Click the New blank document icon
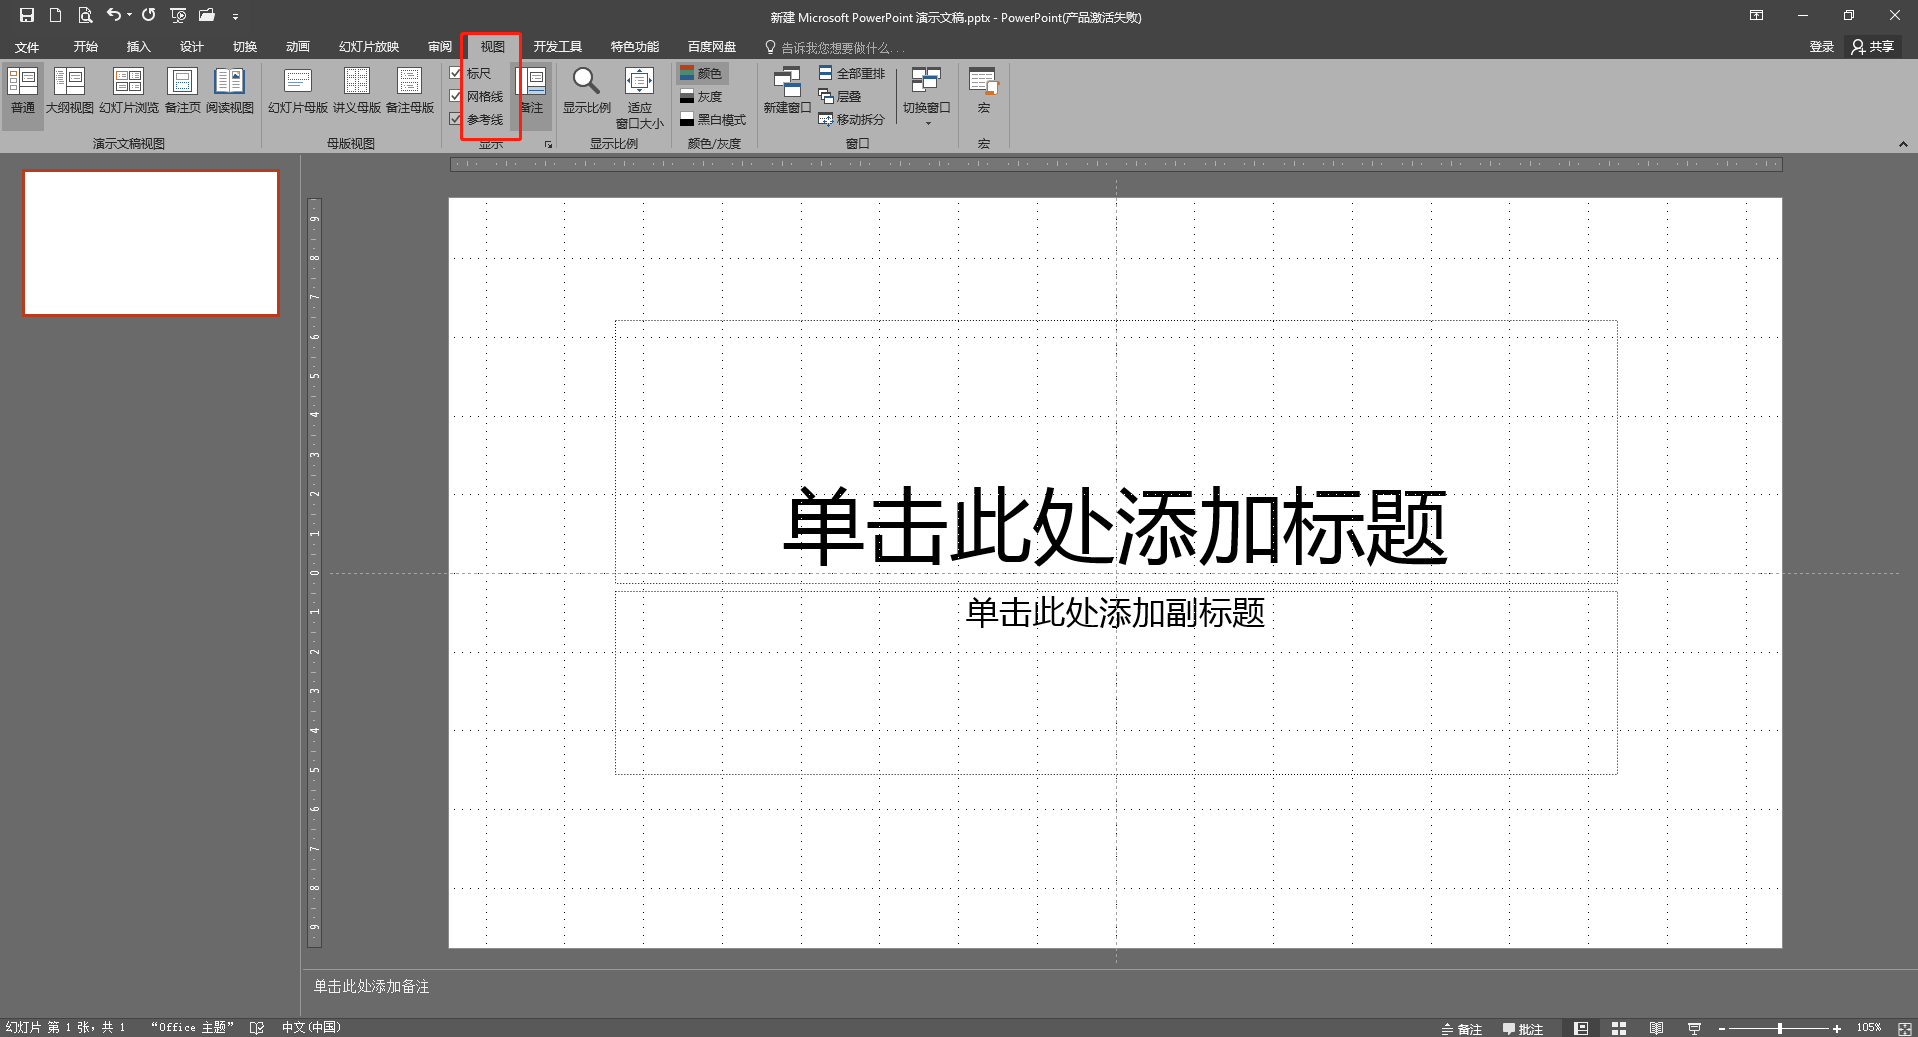This screenshot has width=1918, height=1037. (56, 15)
